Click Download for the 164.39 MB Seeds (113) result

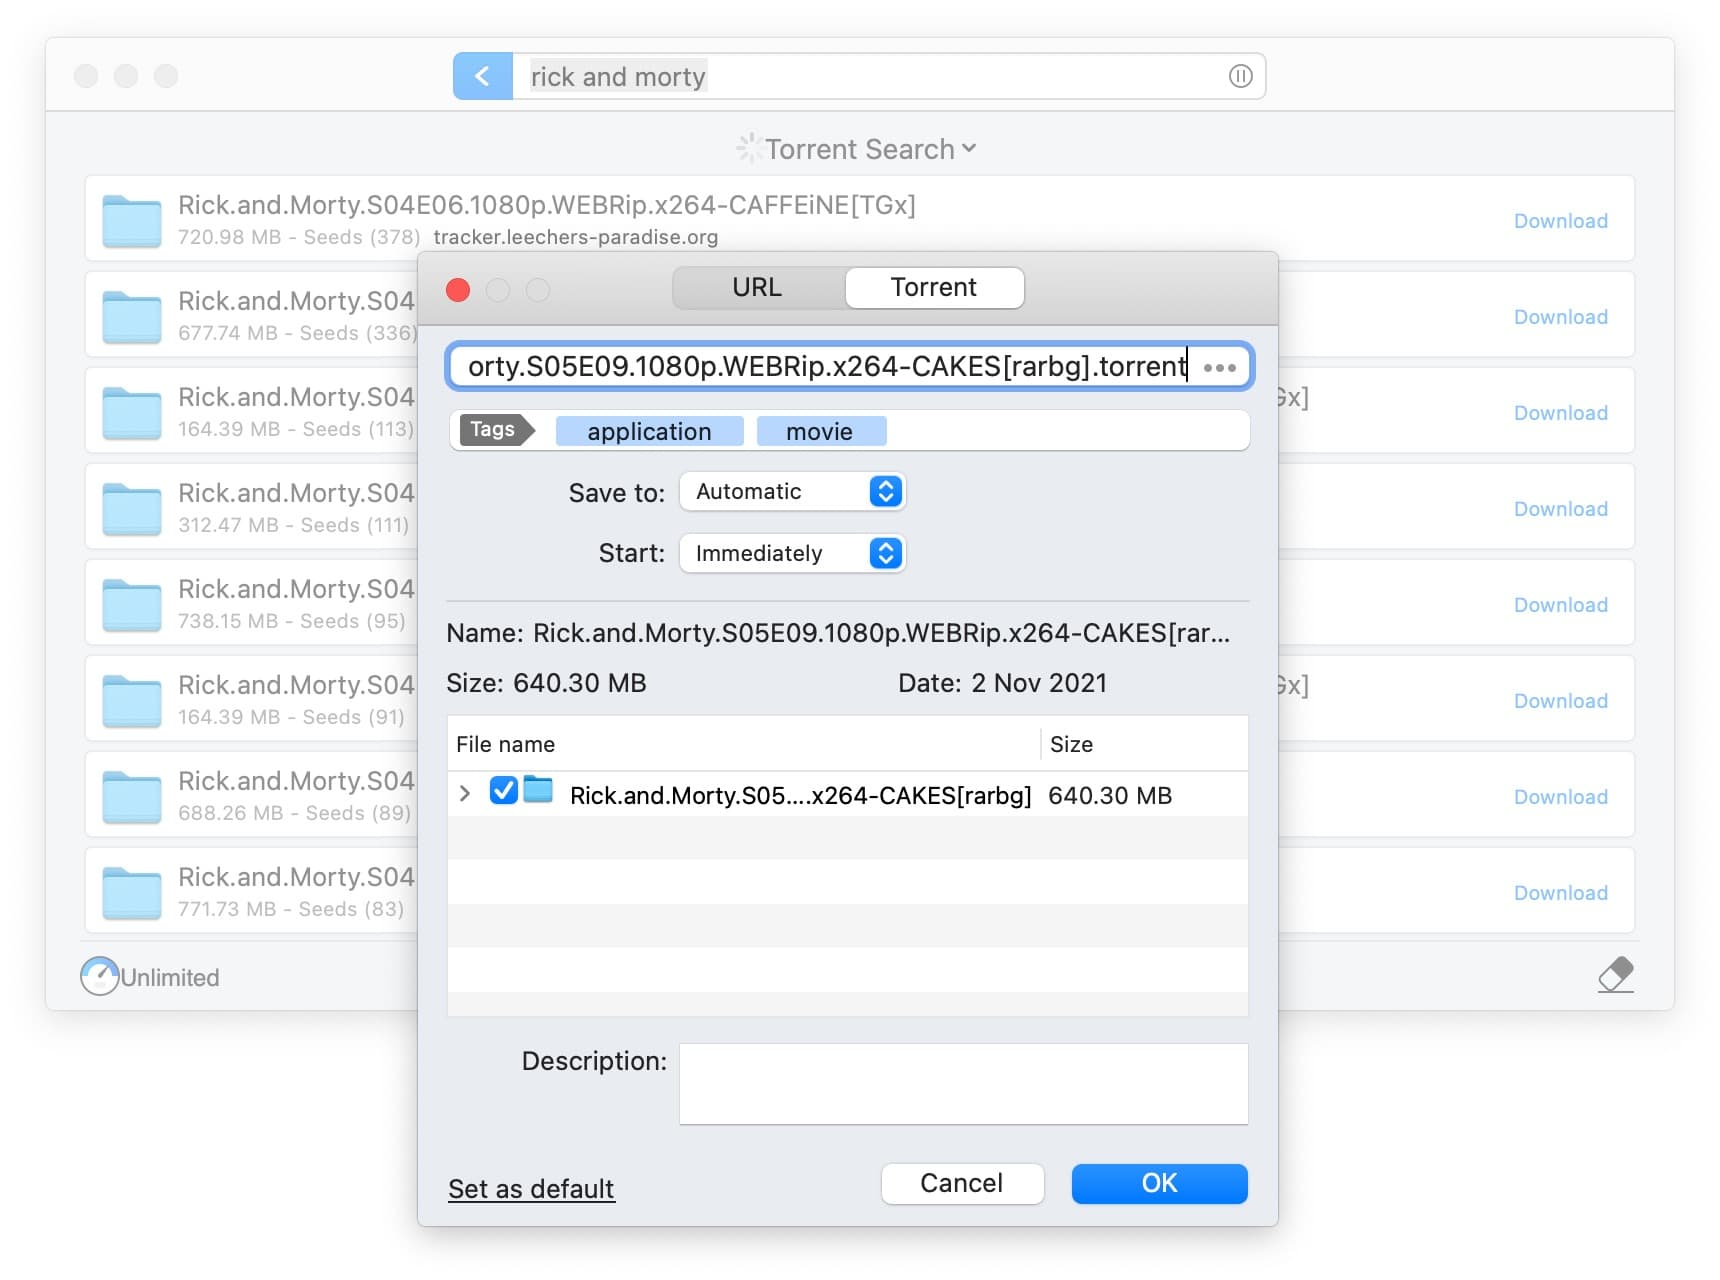(1560, 413)
